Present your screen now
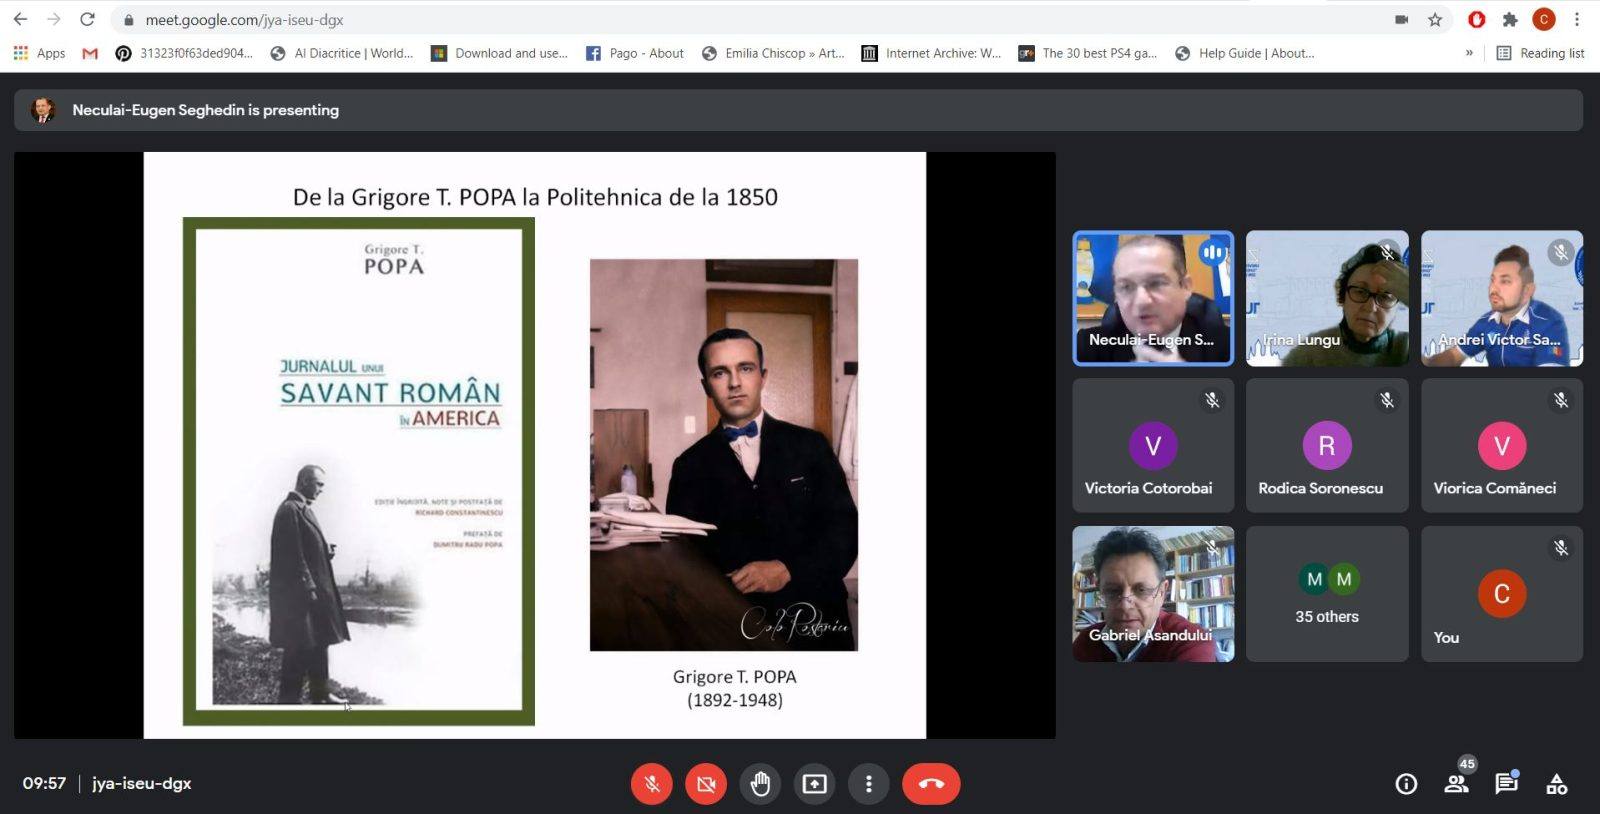Screen dimensions: 1600x814 (x=815, y=784)
